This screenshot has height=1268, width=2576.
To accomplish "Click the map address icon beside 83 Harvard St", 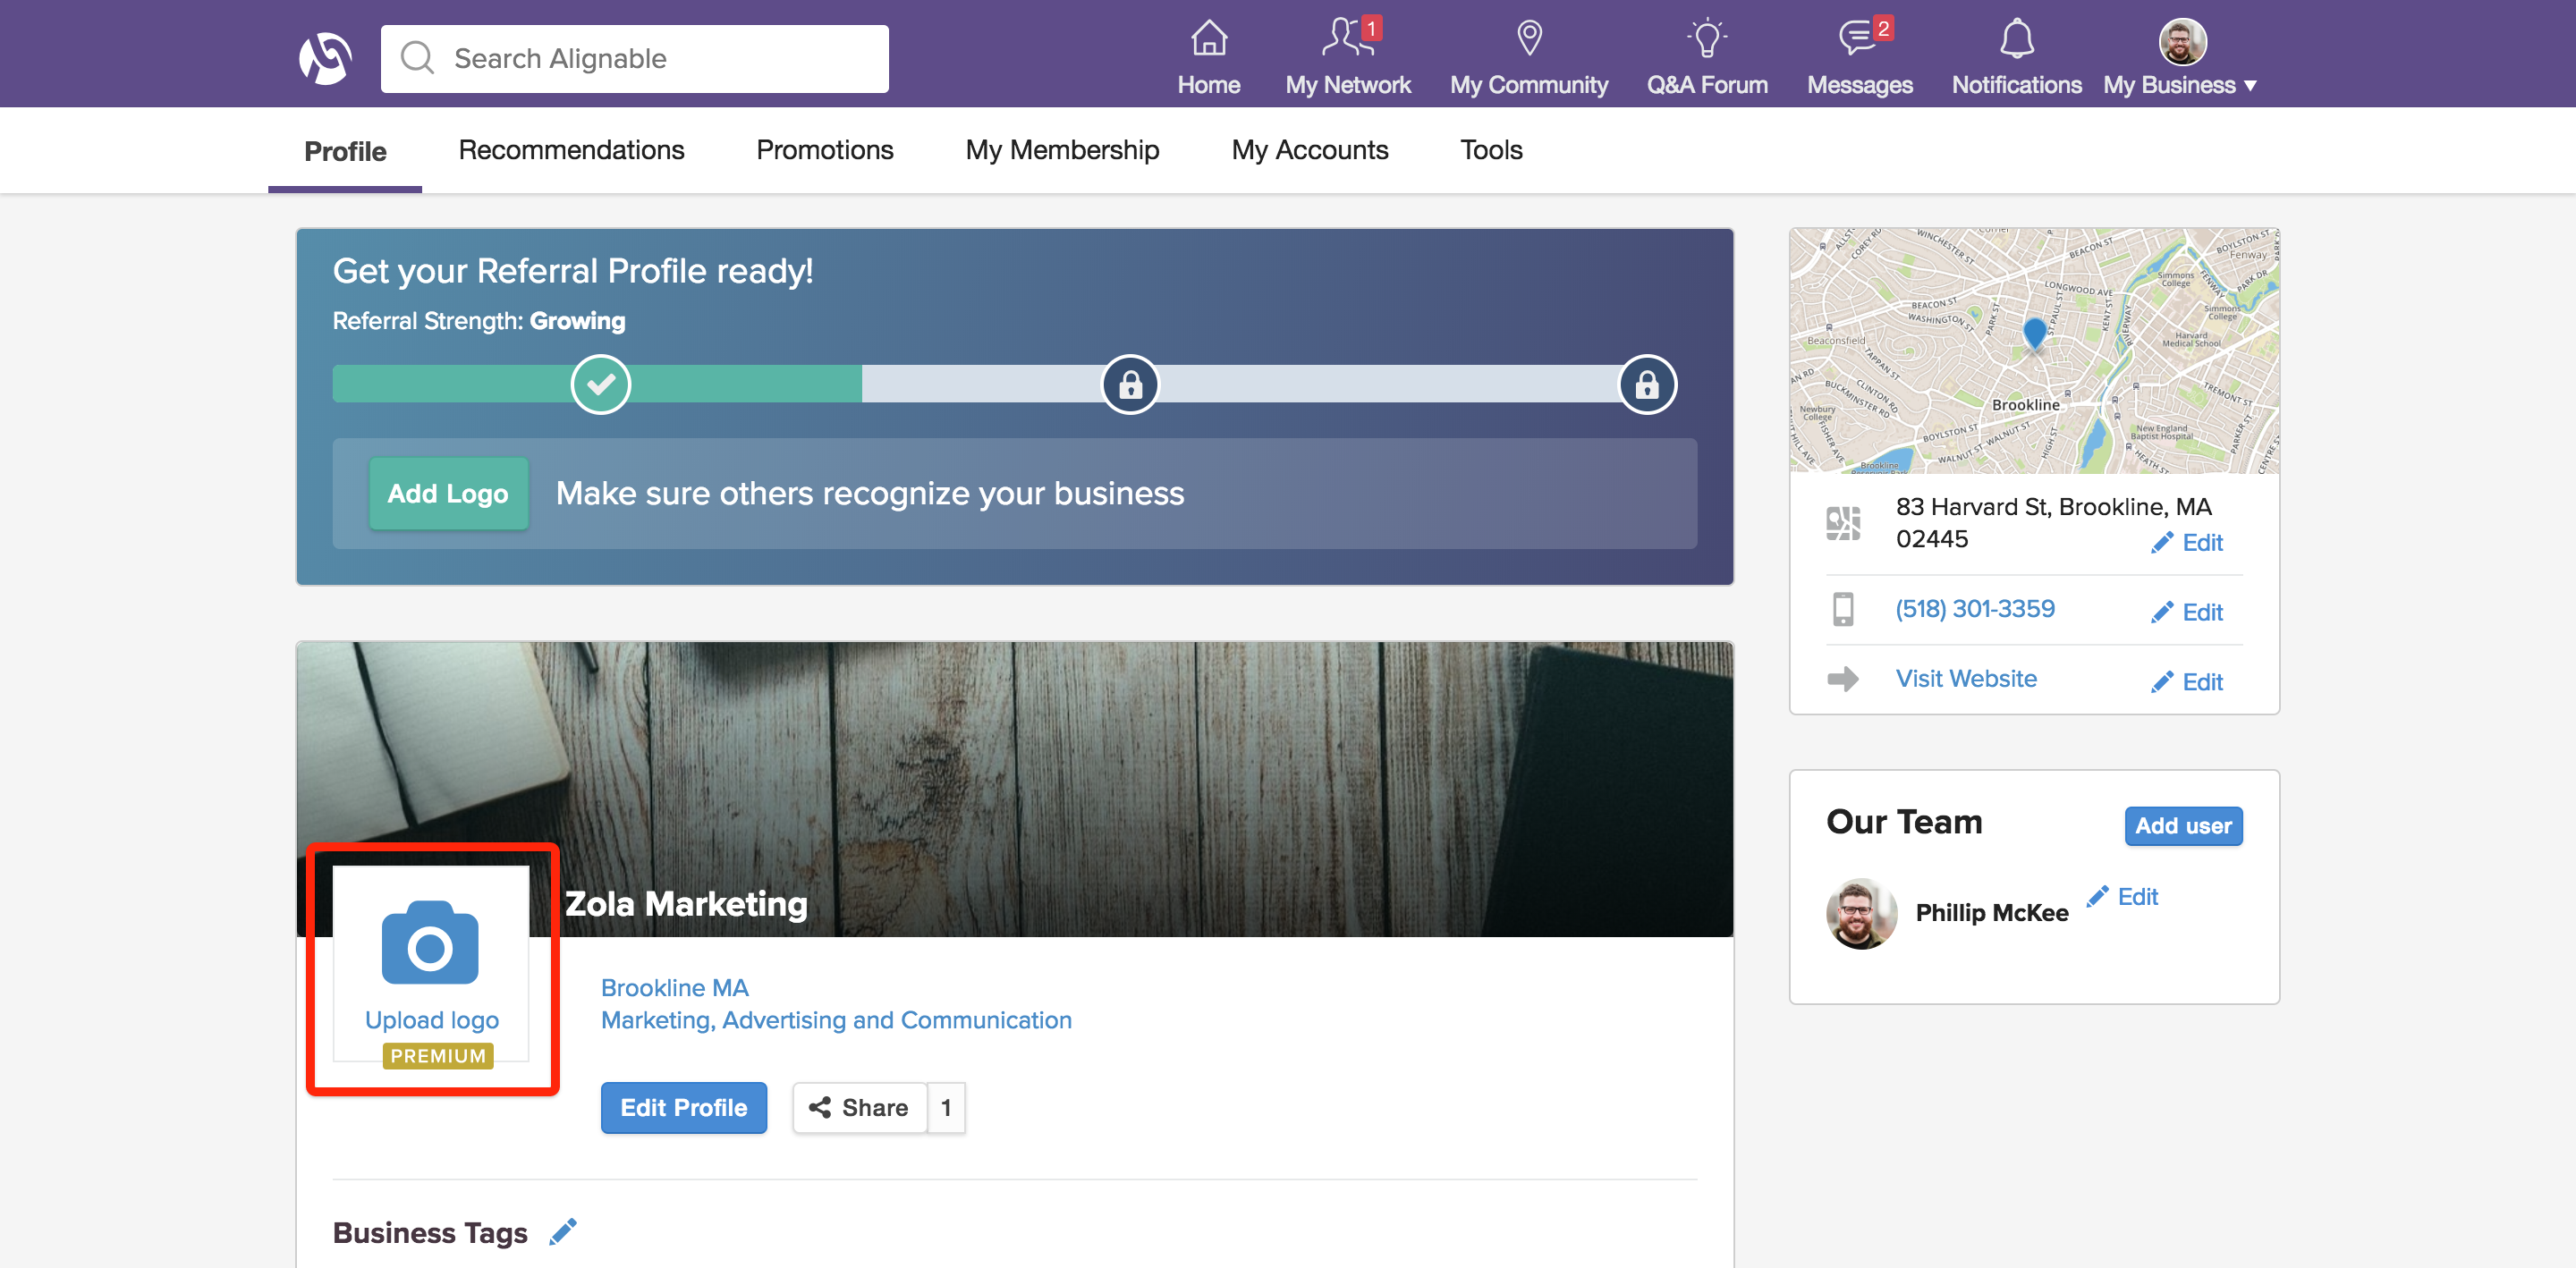I will (x=1842, y=523).
